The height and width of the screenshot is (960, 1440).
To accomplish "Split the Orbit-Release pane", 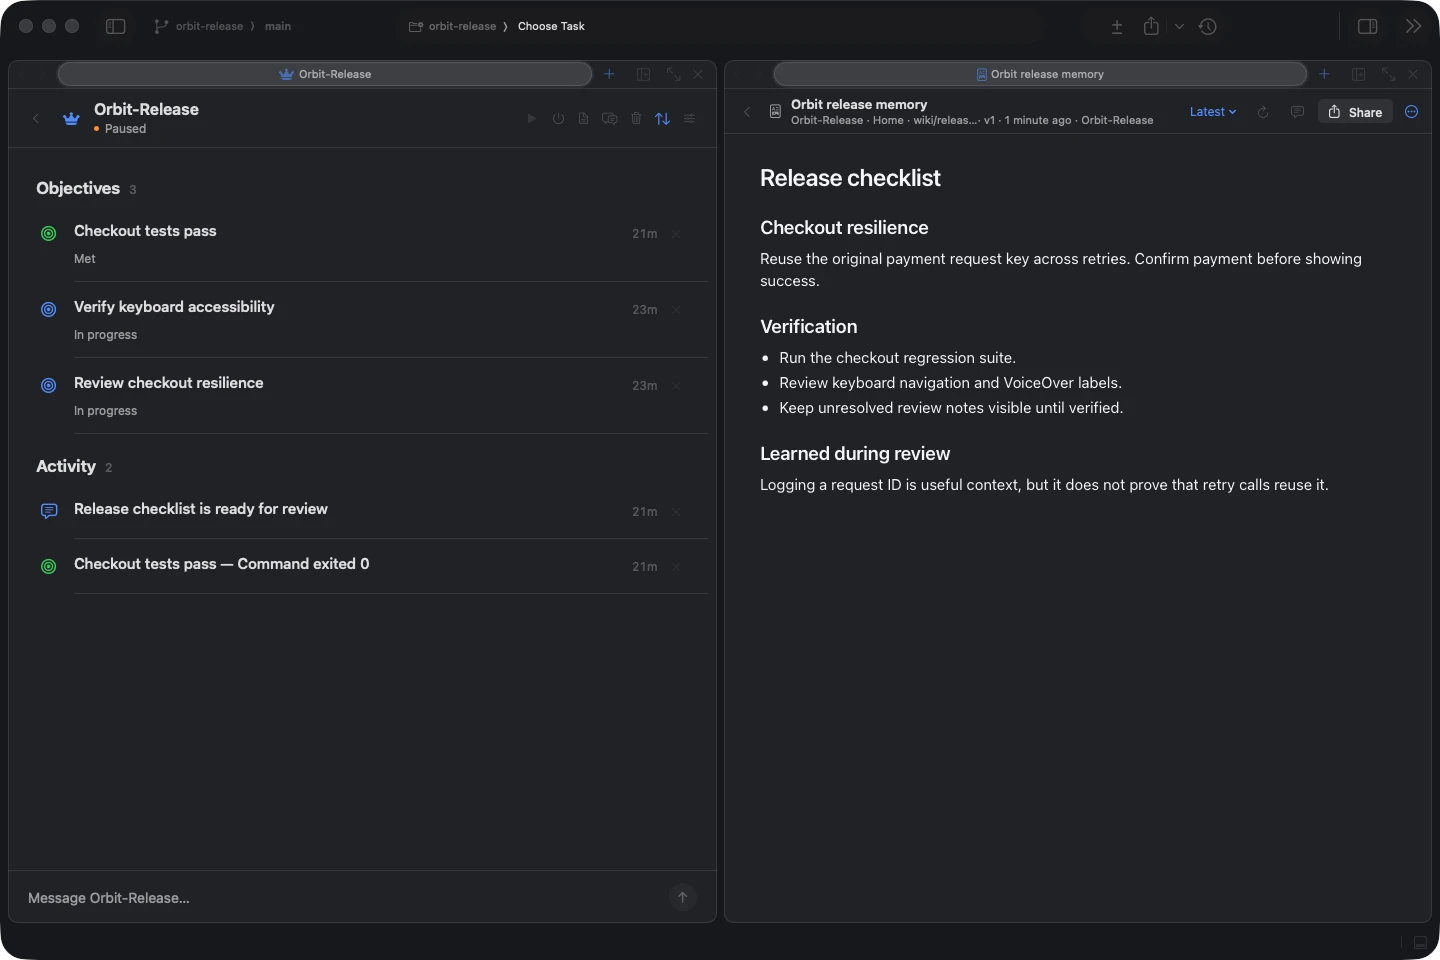I will point(644,74).
